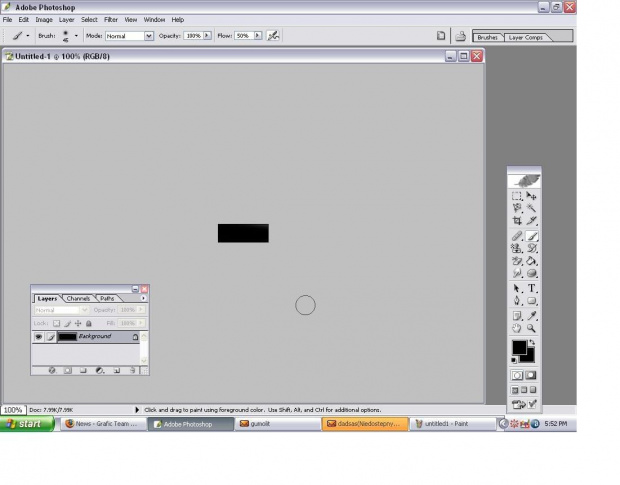Select the Notes tool
This screenshot has height=485, width=620.
517,316
